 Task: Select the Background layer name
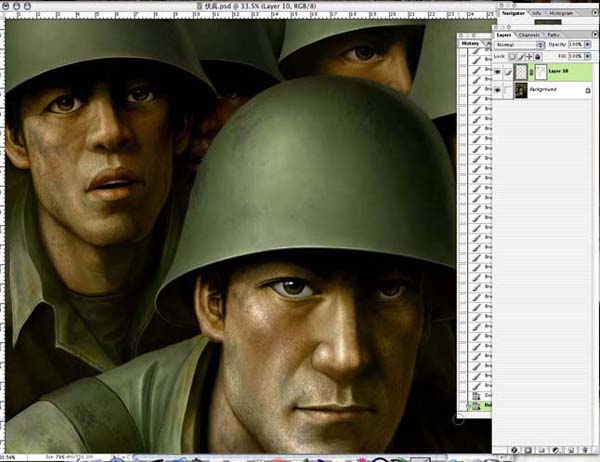[x=543, y=90]
